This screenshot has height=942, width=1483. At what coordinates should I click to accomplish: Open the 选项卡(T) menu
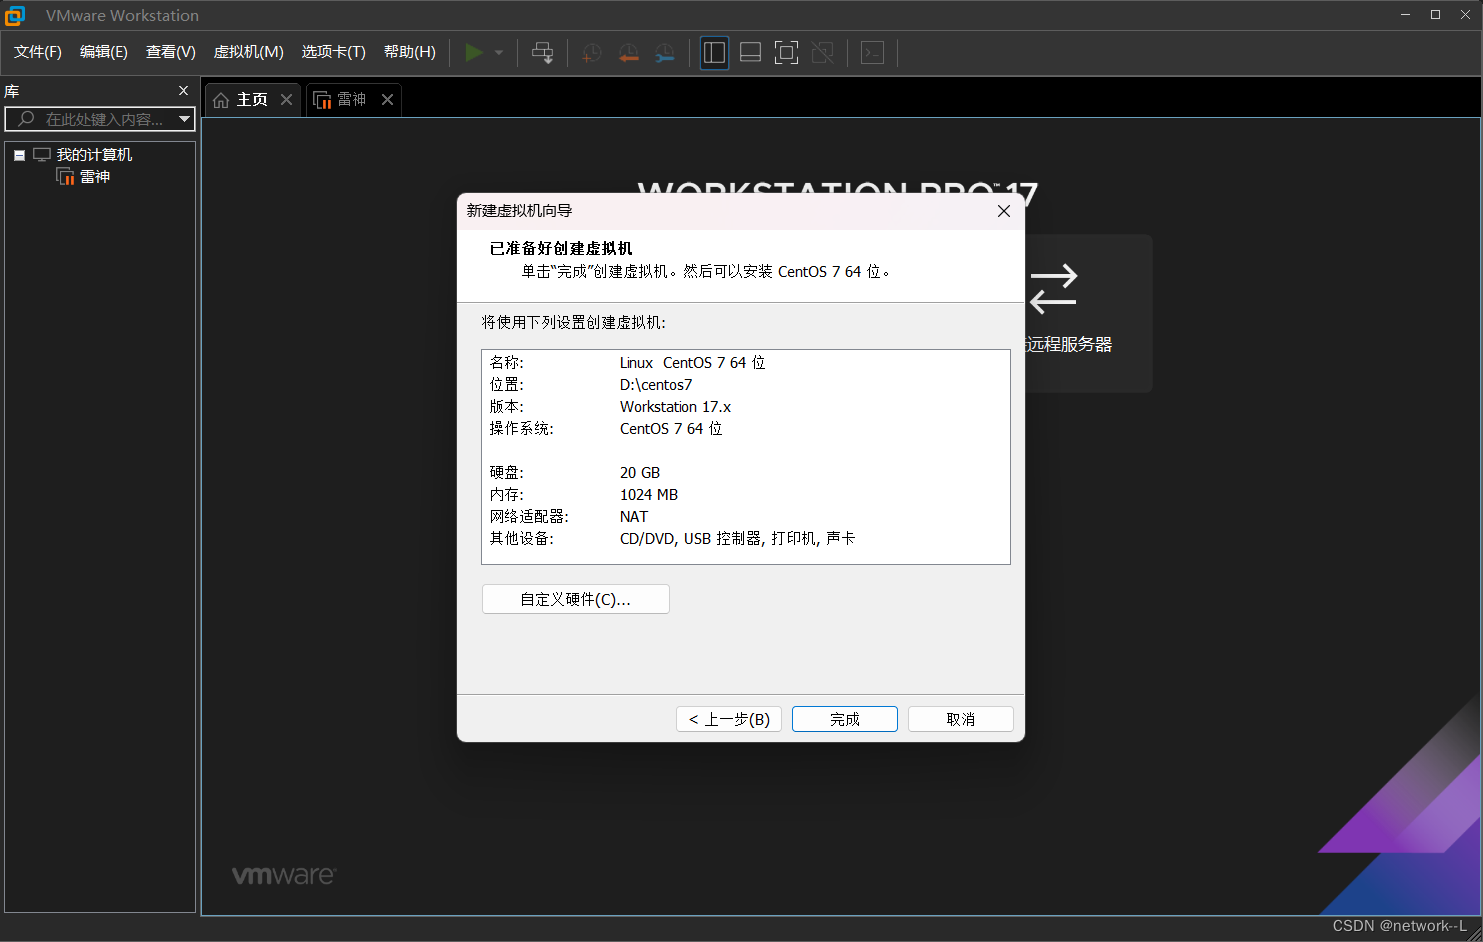tap(334, 52)
